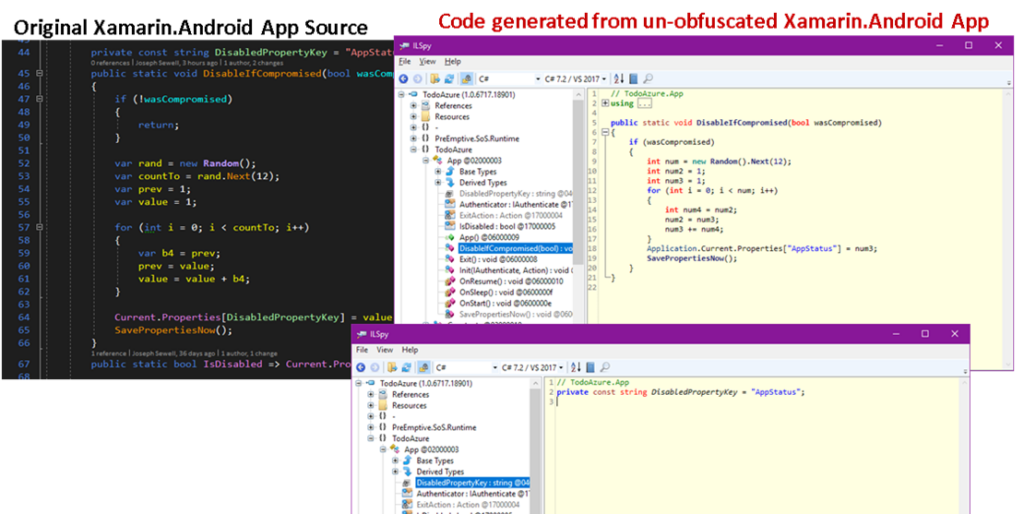Expand Base Types in lower ILSpy tree
The image size is (1024, 514).
(x=396, y=460)
